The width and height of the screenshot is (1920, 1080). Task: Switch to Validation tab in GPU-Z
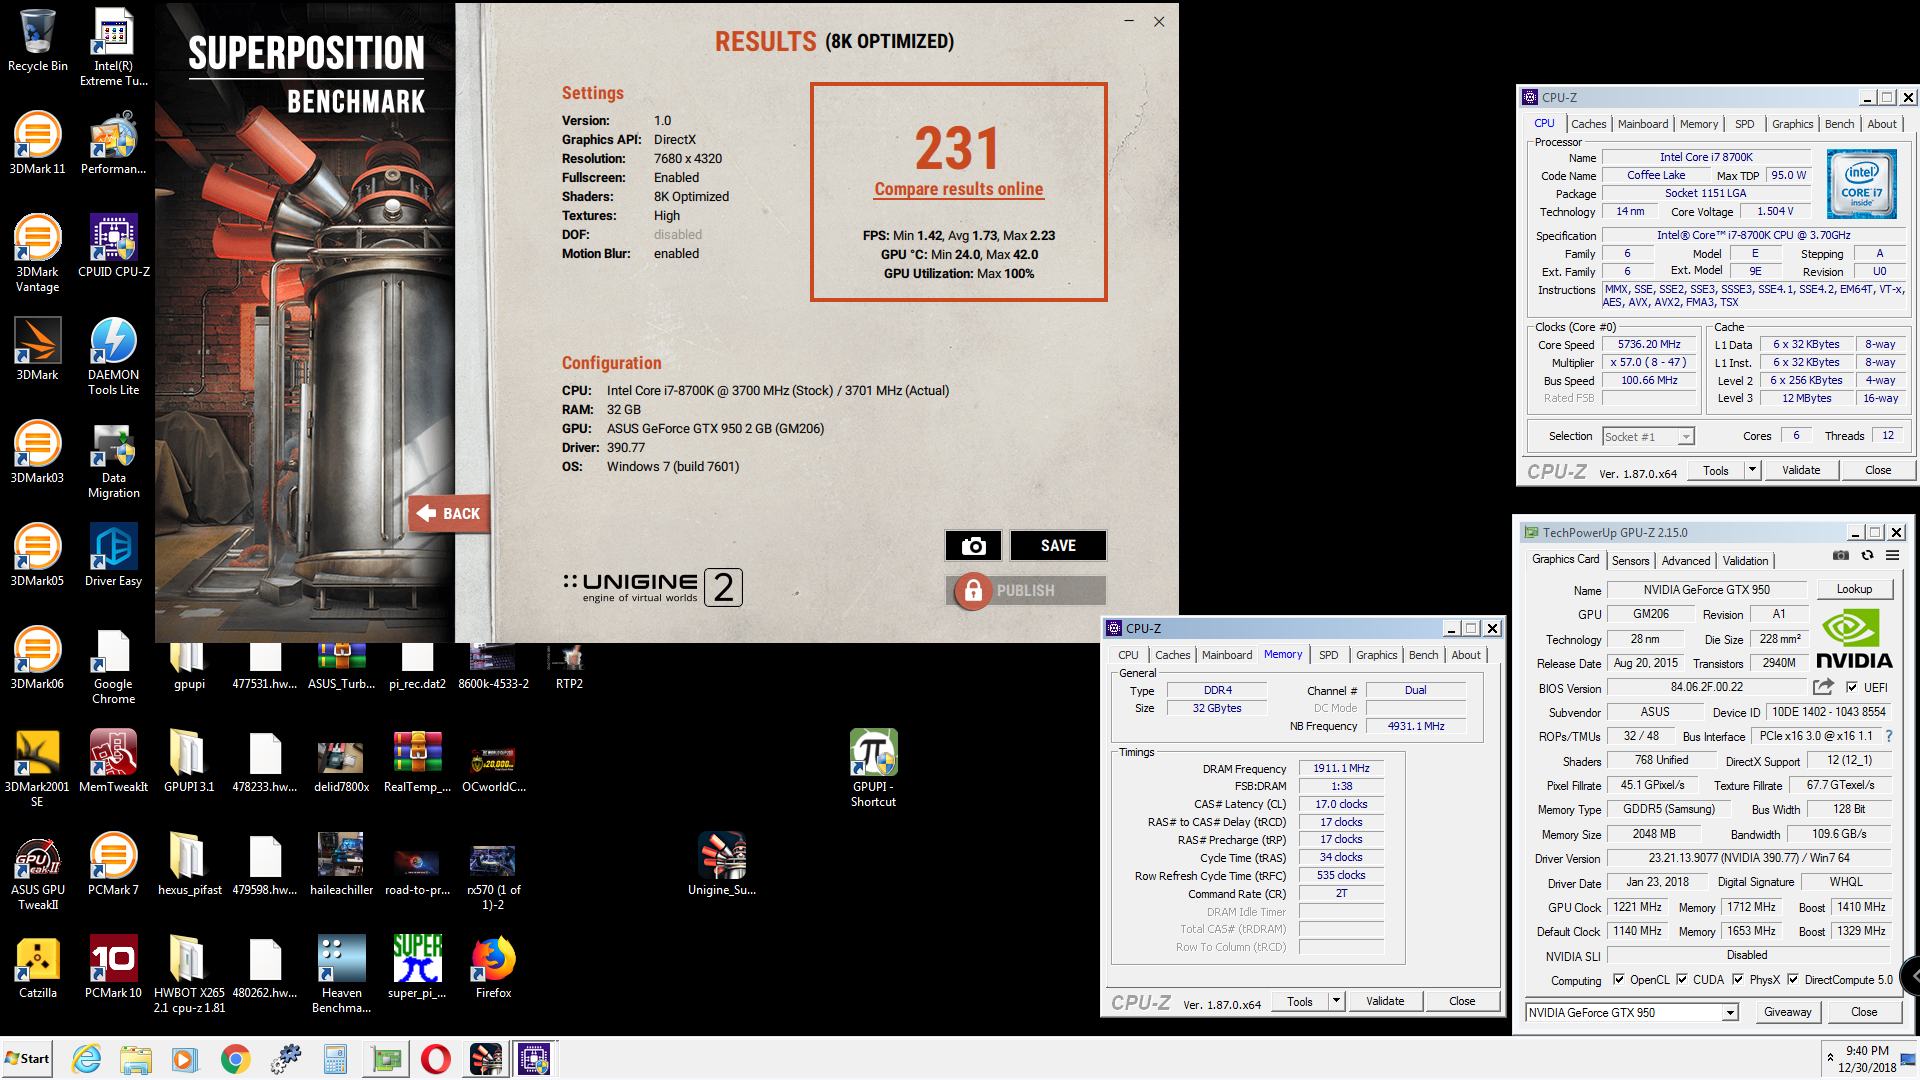[x=1746, y=560]
